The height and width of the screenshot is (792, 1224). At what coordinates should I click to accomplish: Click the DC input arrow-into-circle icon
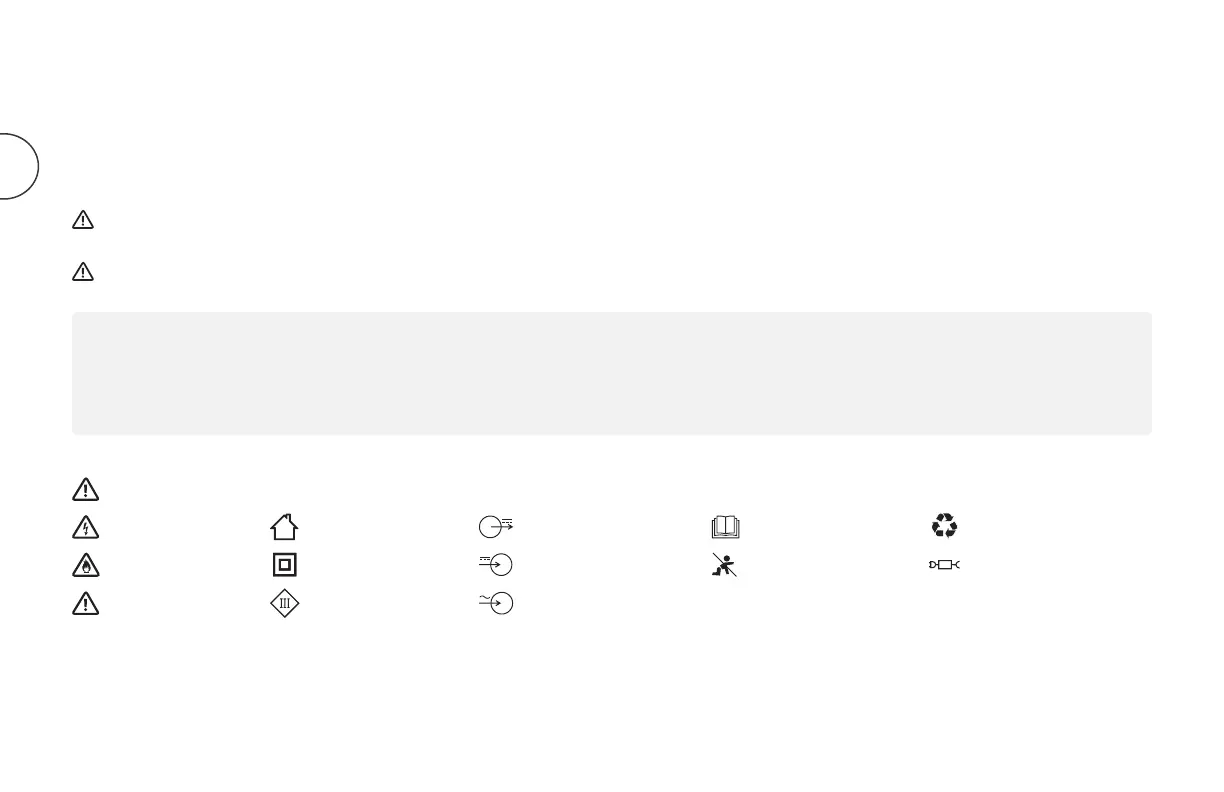pos(496,565)
